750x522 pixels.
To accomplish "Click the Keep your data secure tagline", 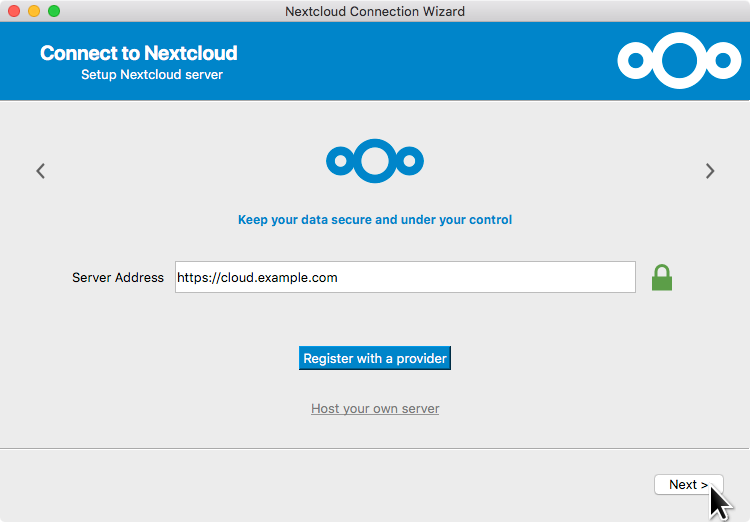I will click(x=375, y=220).
